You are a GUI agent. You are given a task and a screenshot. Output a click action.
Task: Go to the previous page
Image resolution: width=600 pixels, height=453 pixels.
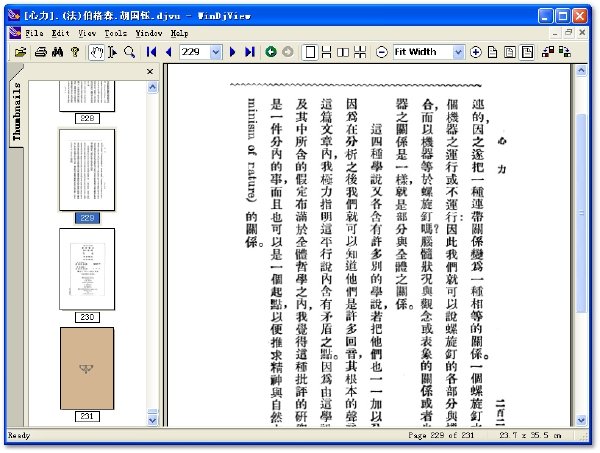coord(168,52)
